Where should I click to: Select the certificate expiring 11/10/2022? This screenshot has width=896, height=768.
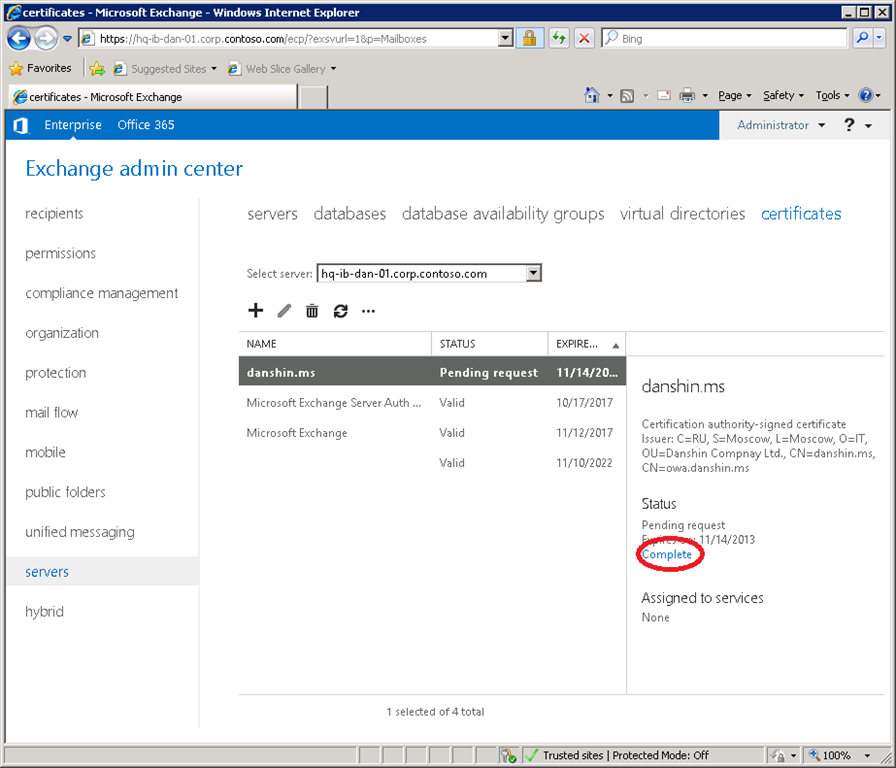point(433,463)
